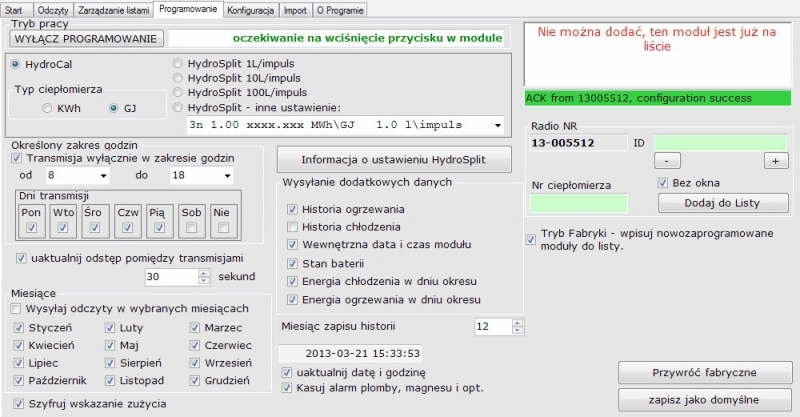Click the plus button under Radio NR
800x417 pixels.
tap(775, 160)
